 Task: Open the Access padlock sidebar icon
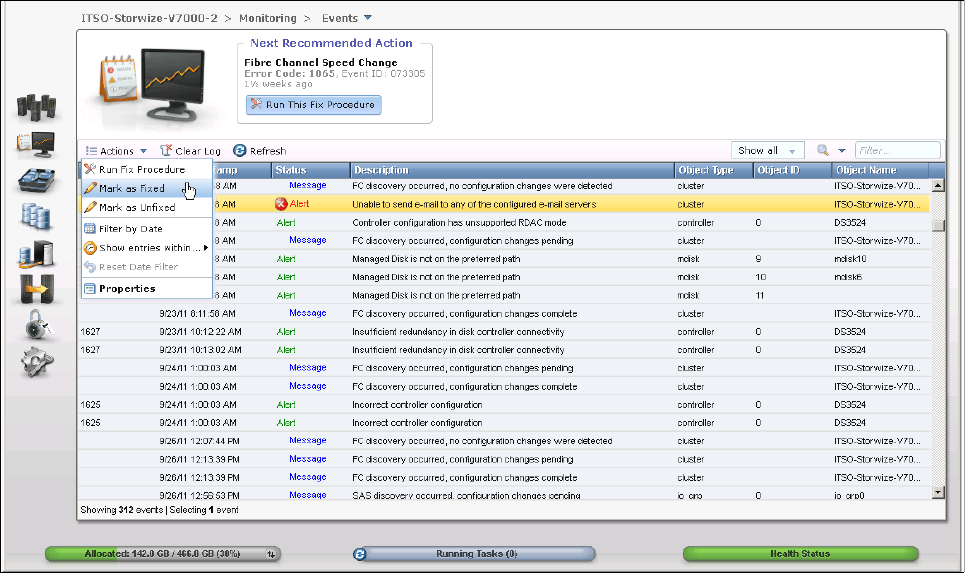(x=36, y=325)
